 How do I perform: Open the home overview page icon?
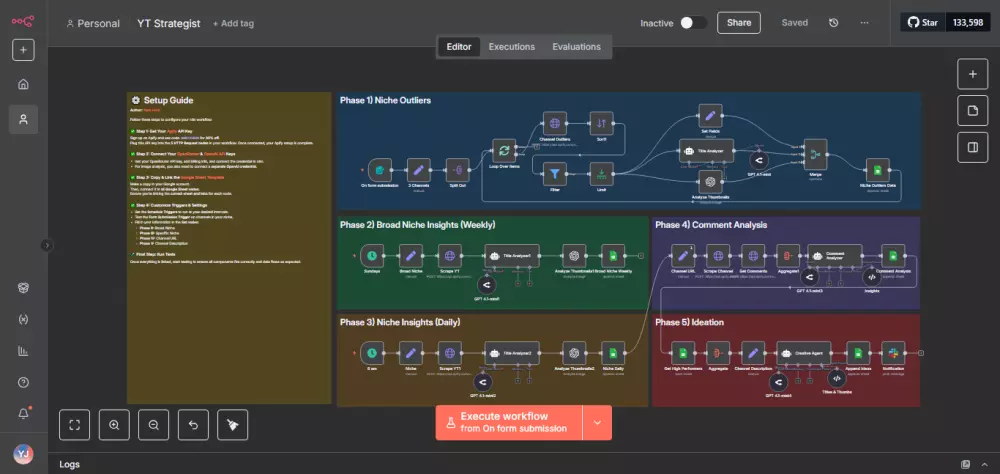23,84
